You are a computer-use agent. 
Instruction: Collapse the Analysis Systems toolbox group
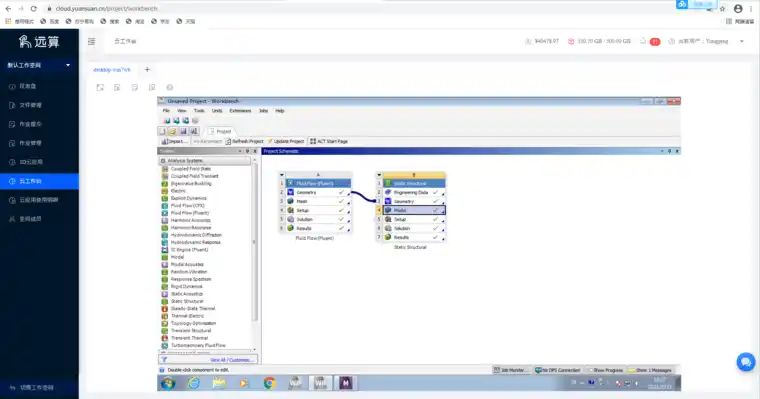[x=163, y=160]
